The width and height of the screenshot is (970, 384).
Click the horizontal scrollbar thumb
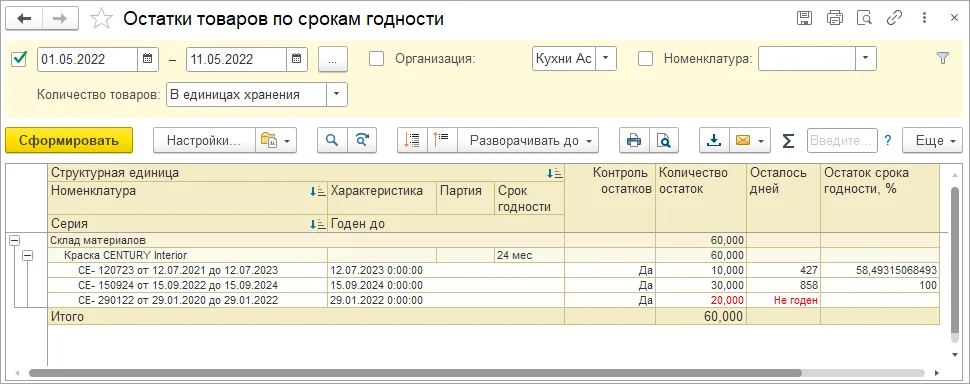[414, 373]
